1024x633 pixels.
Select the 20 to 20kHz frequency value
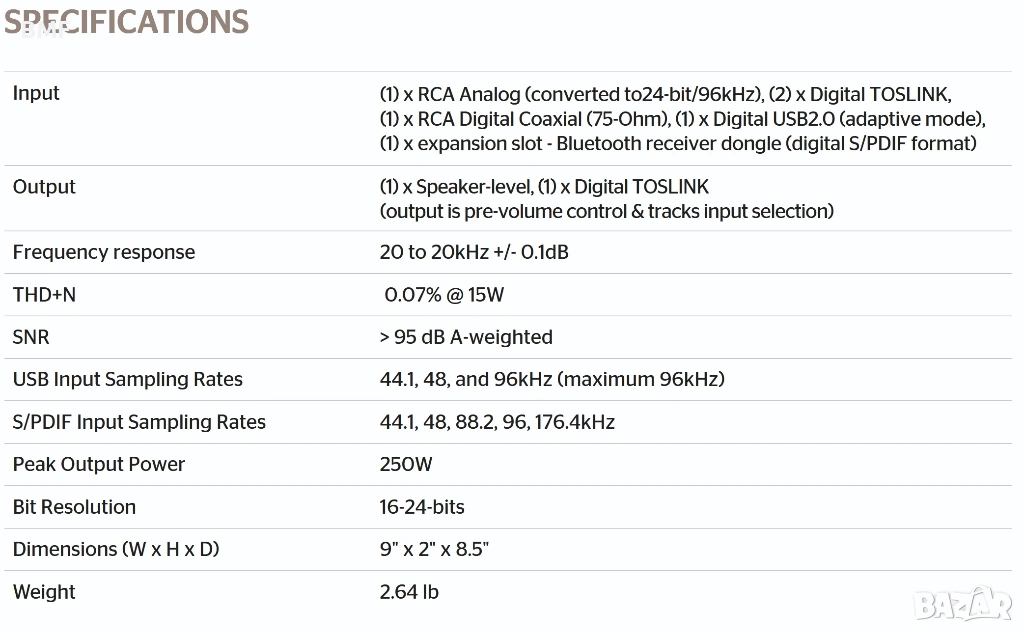474,252
